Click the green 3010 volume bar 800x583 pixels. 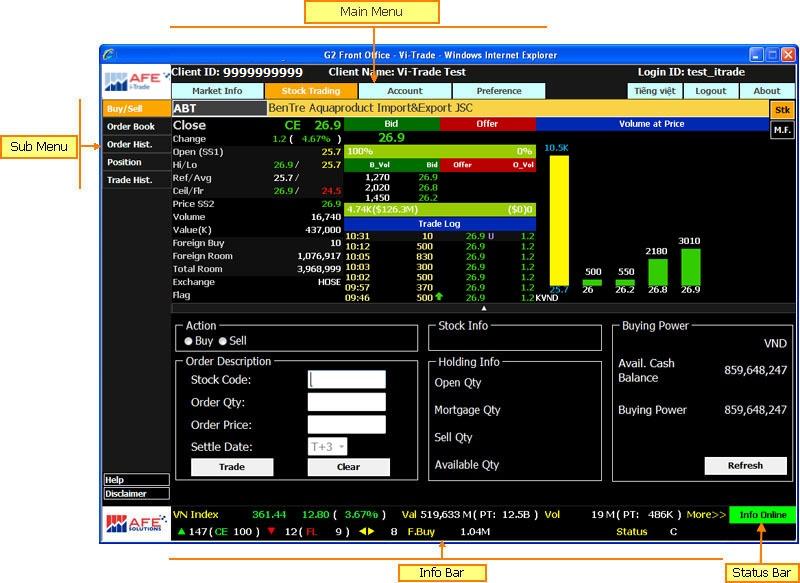click(x=690, y=267)
